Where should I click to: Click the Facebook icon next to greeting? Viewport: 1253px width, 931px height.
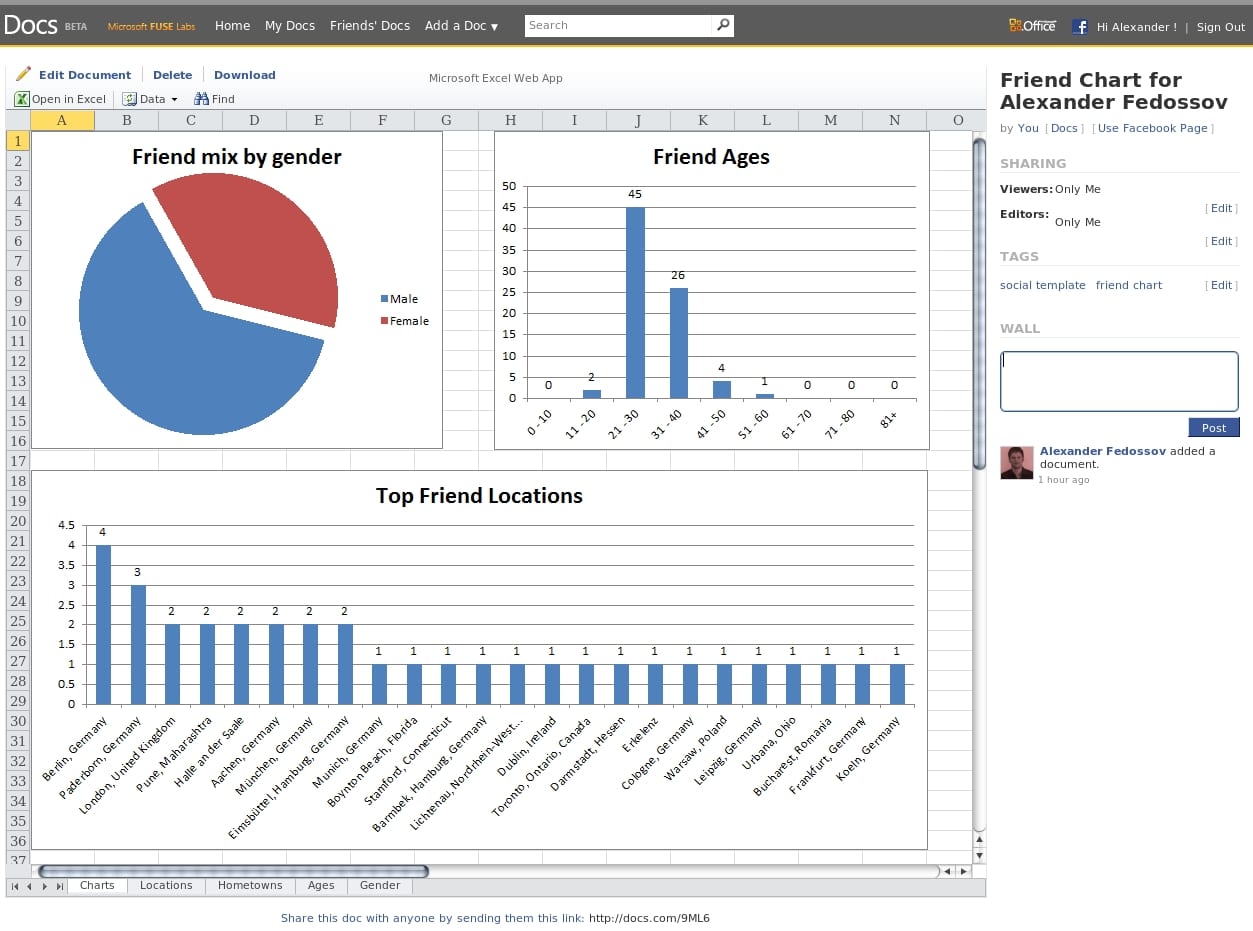[1080, 27]
